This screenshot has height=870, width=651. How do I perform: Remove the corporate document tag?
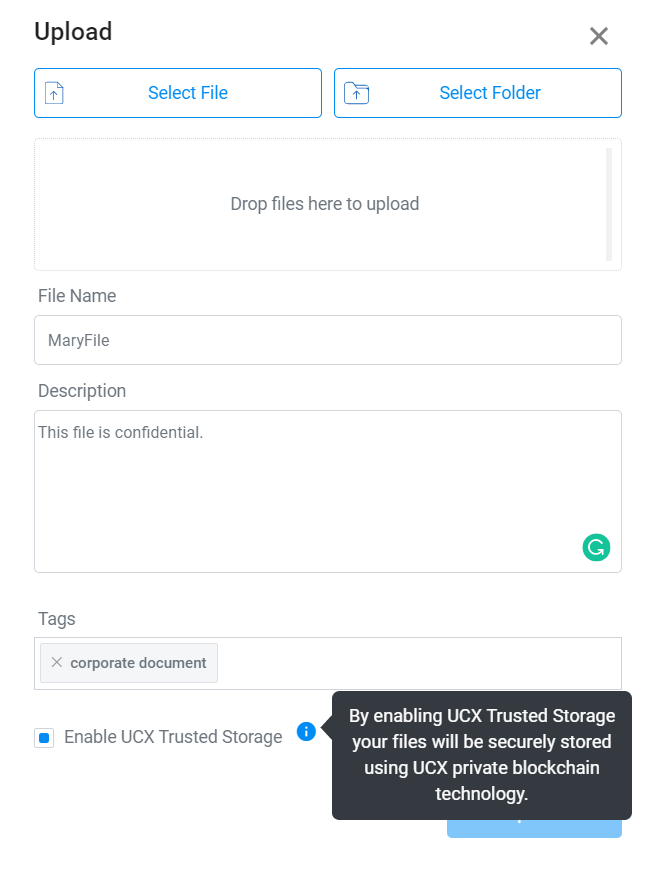tap(56, 662)
